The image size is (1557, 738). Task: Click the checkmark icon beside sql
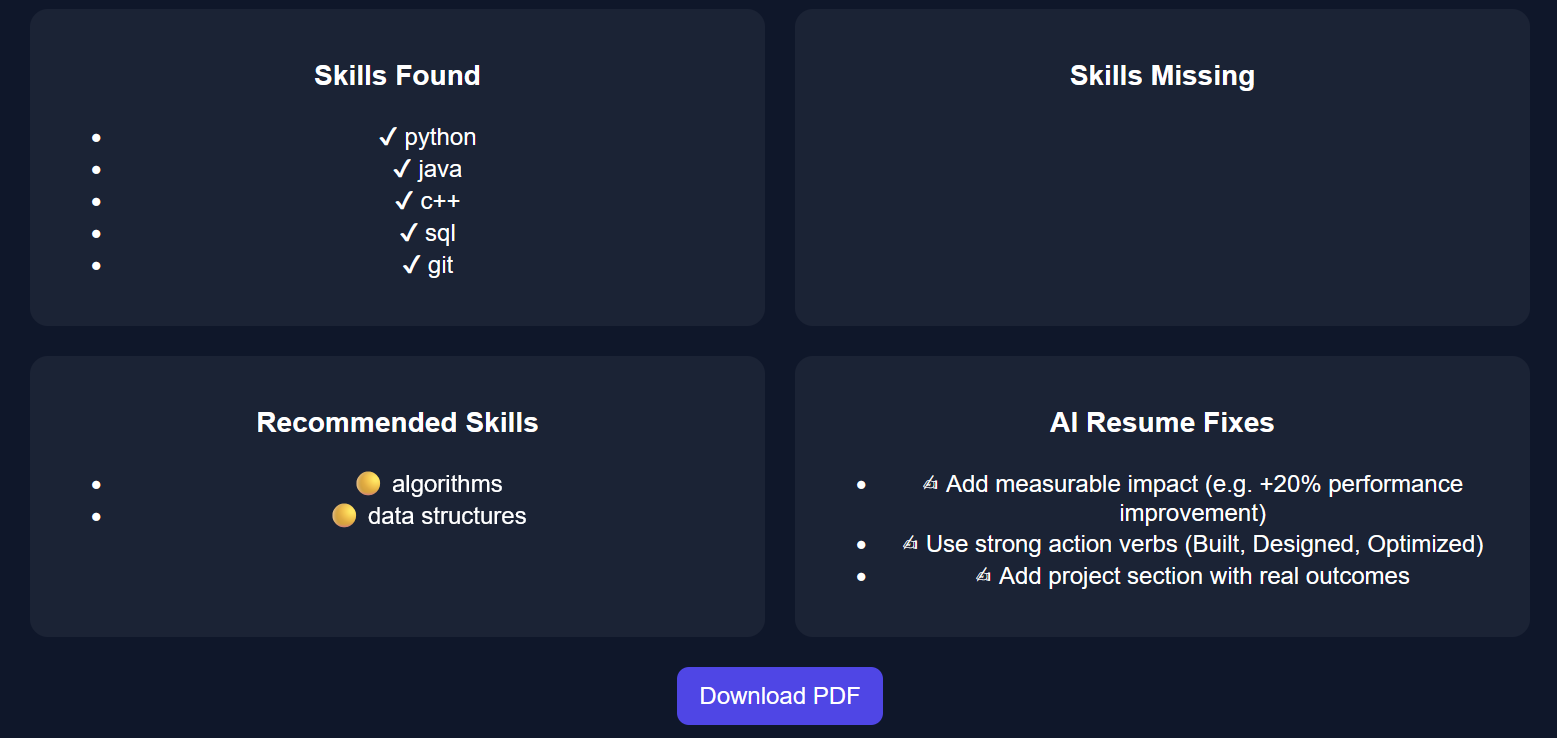pyautogui.click(x=408, y=233)
